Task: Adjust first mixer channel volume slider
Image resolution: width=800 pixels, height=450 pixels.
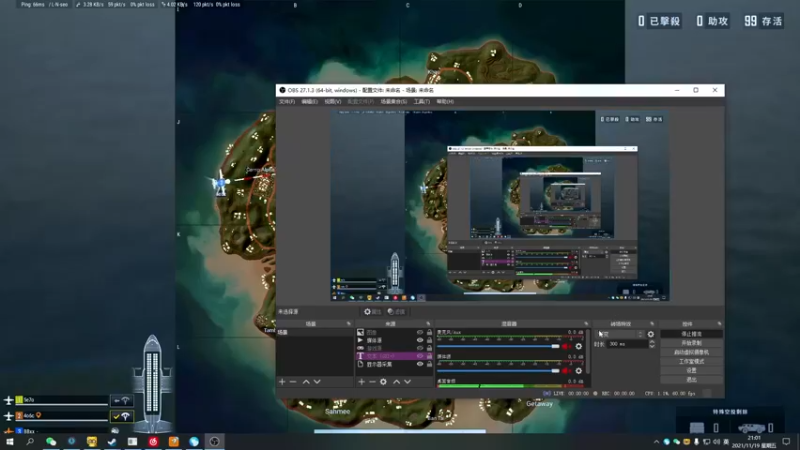Action: (x=498, y=346)
